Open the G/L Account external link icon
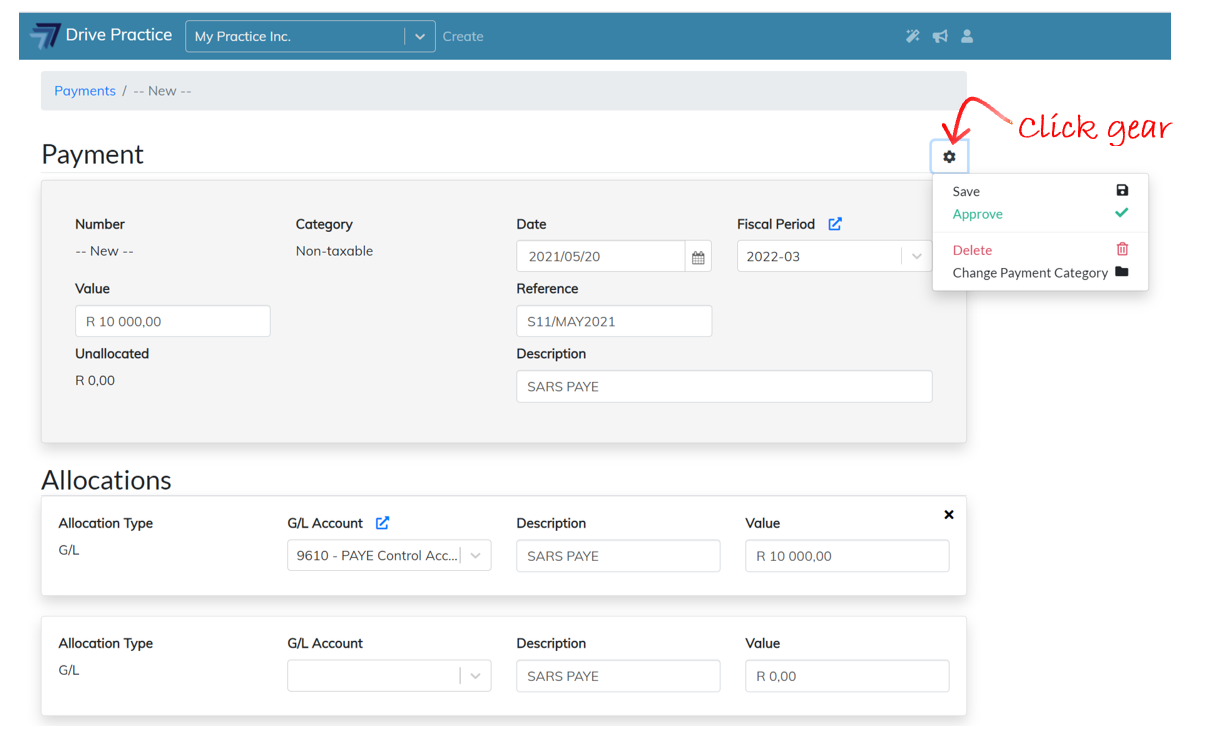 382,523
